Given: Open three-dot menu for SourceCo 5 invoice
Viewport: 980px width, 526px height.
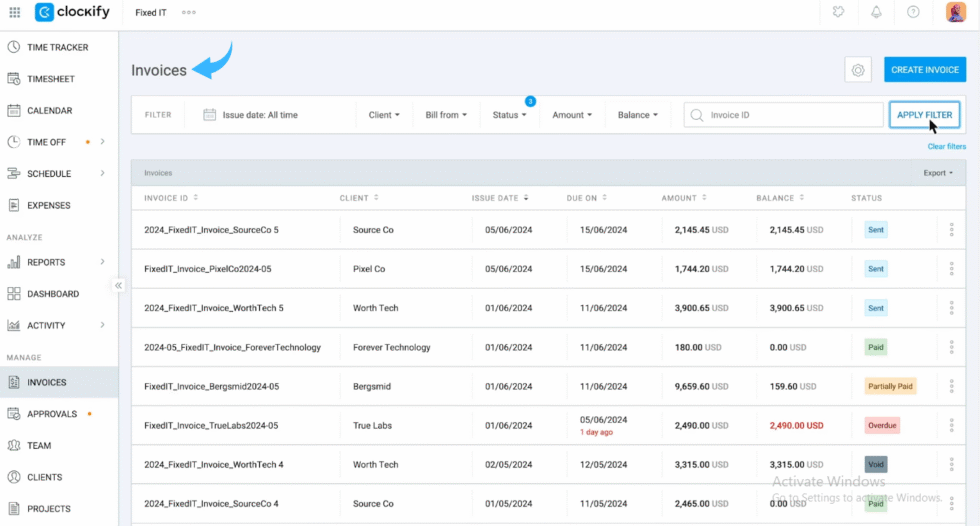Looking at the screenshot, I should [951, 230].
